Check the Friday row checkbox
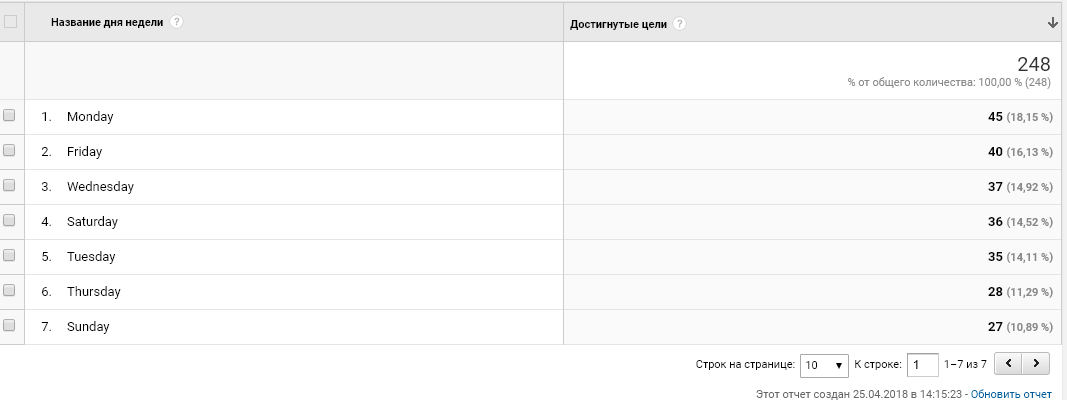The image size is (1067, 400). pos(9,150)
